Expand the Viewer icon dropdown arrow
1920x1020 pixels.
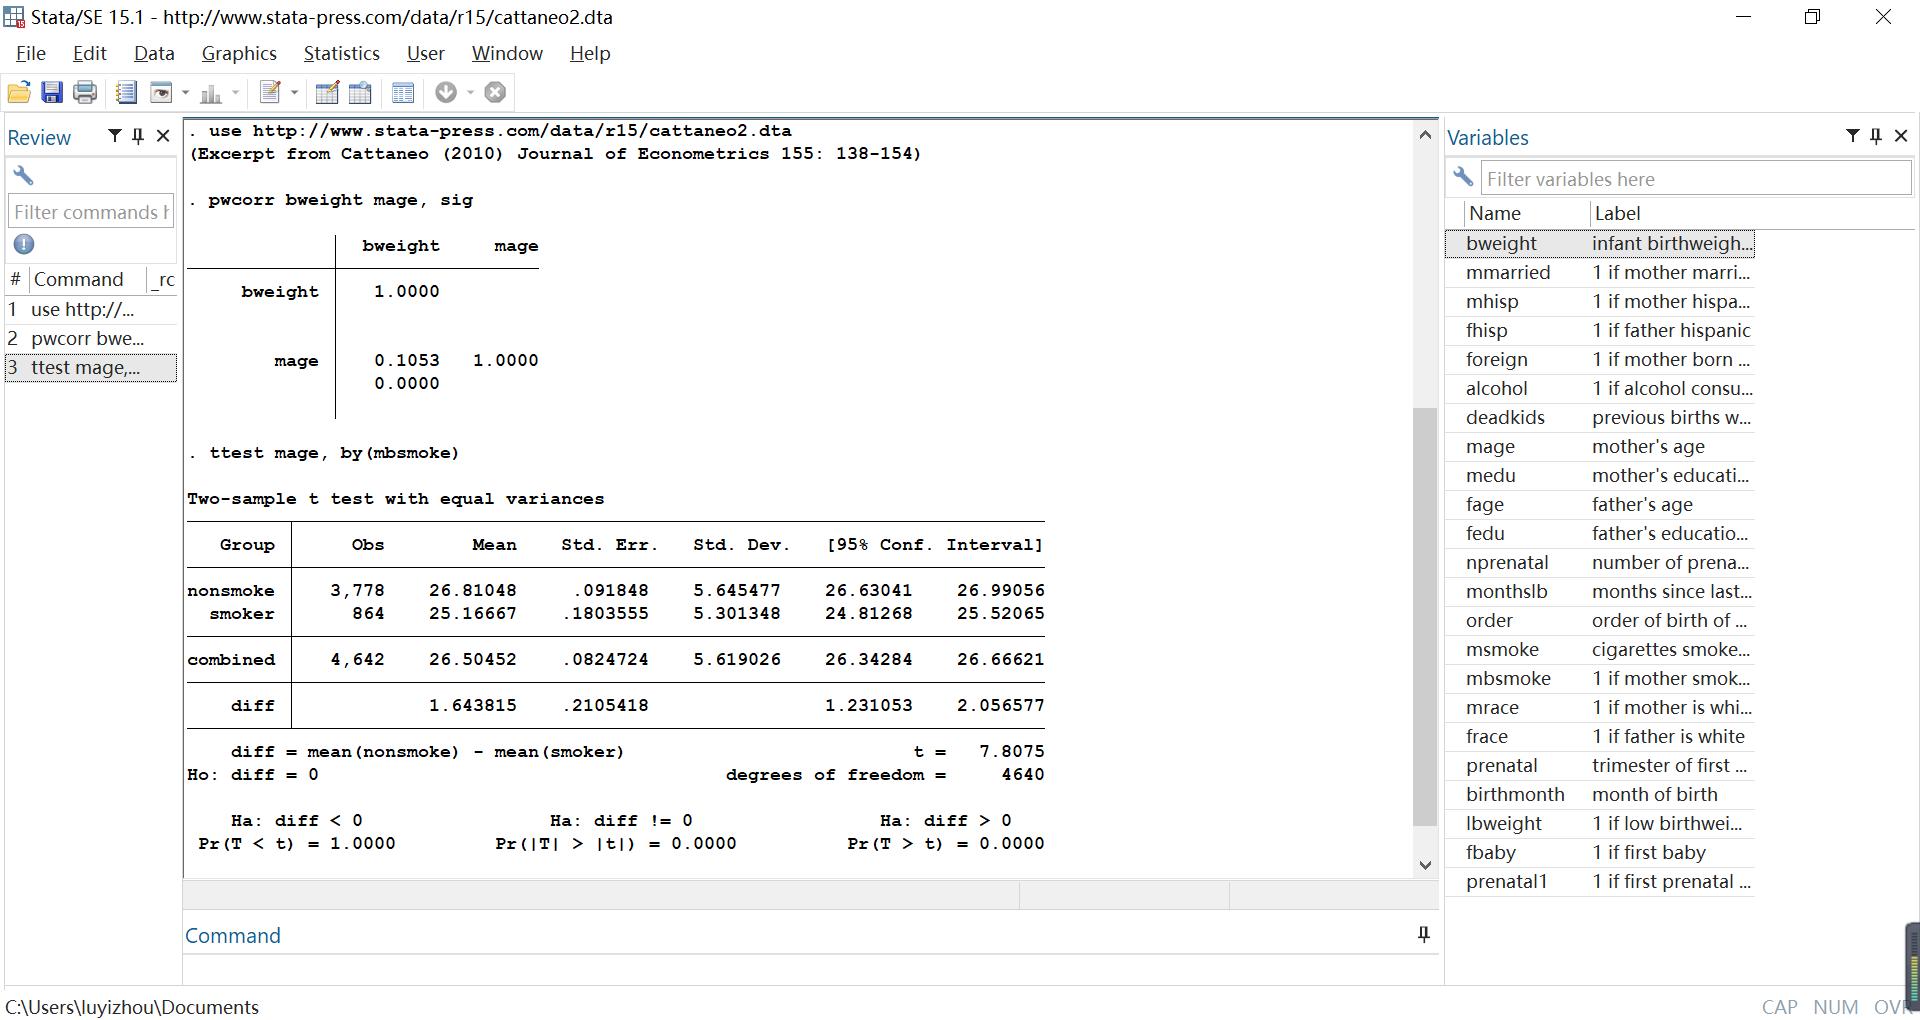185,93
